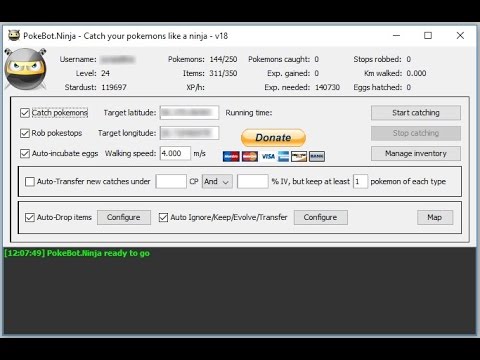
Task: Enable Auto-Transfer new catches checkbox
Action: (30, 182)
